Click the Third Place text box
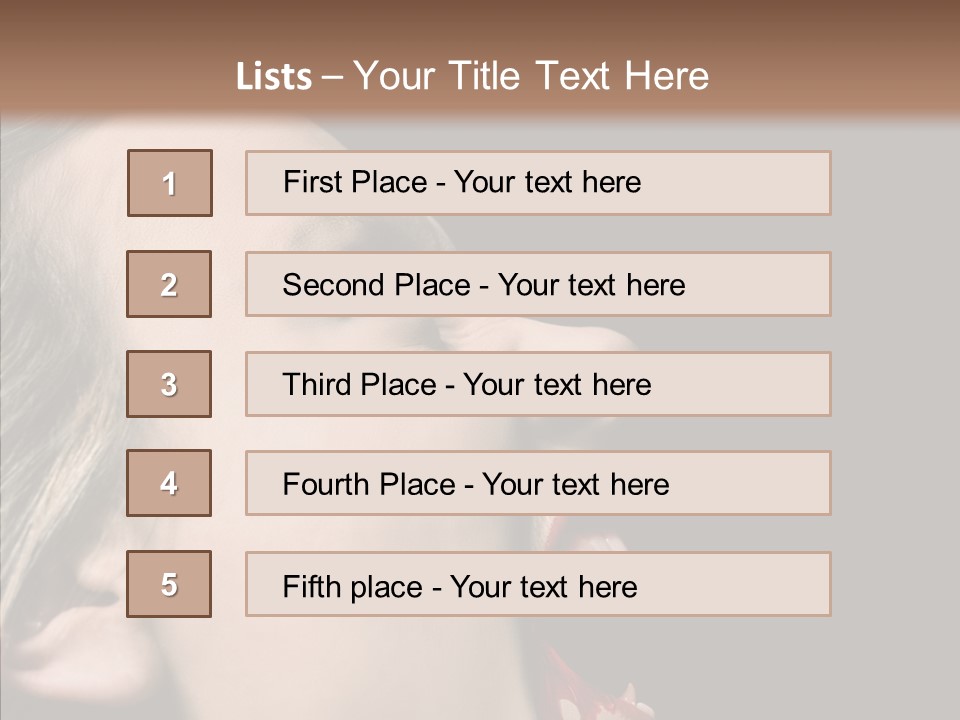Screen dimensions: 960x720 pos(538,384)
